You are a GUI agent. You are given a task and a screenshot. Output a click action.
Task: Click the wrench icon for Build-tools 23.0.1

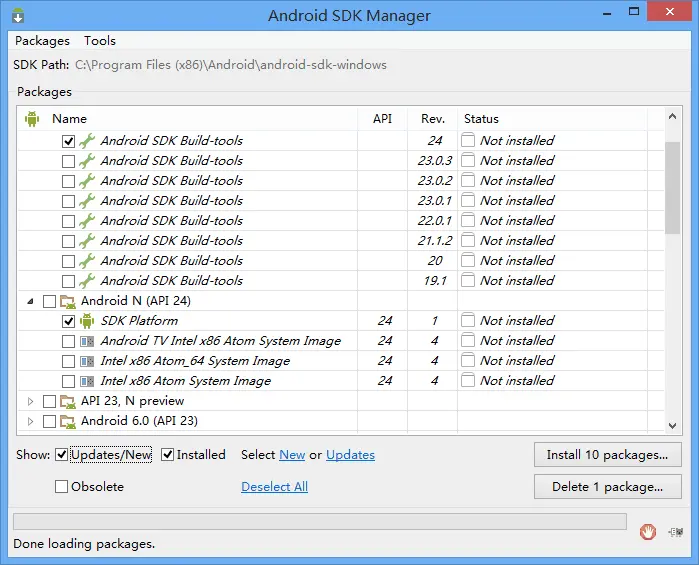coord(87,201)
